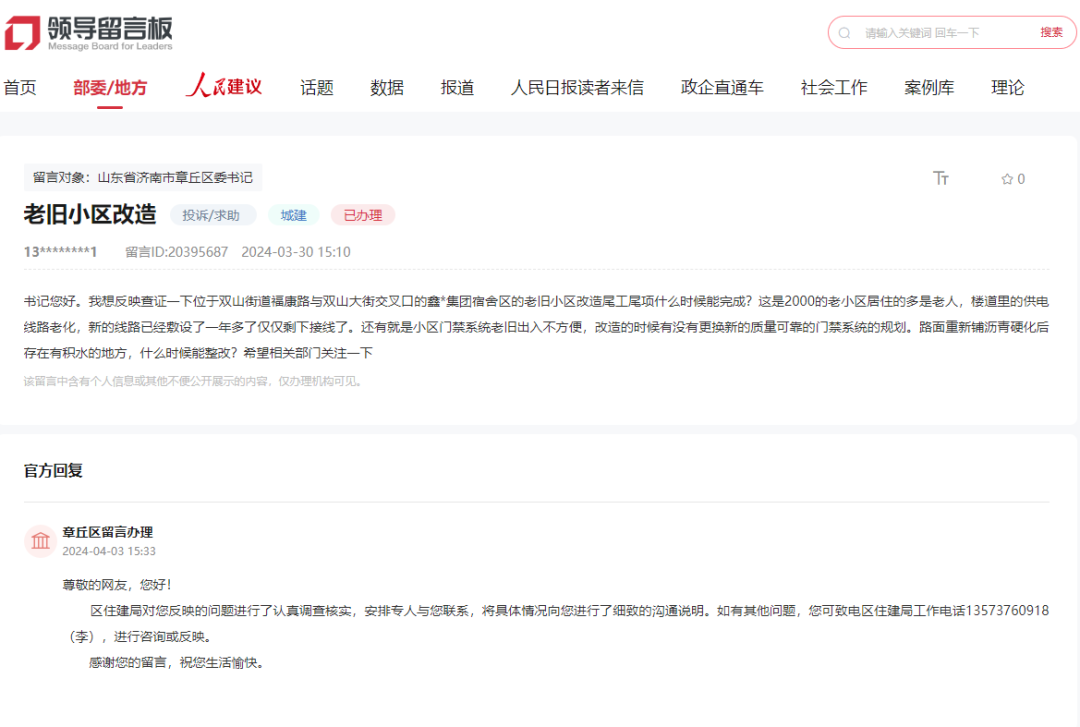Open the 人民建议 navigation tab

tap(224, 86)
